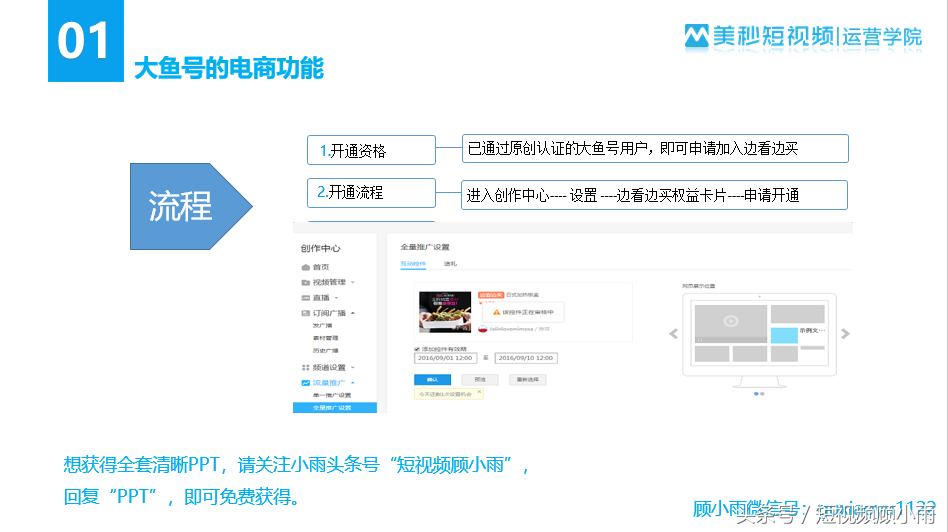Click start date field 2016/09/01 12:00

click(446, 358)
